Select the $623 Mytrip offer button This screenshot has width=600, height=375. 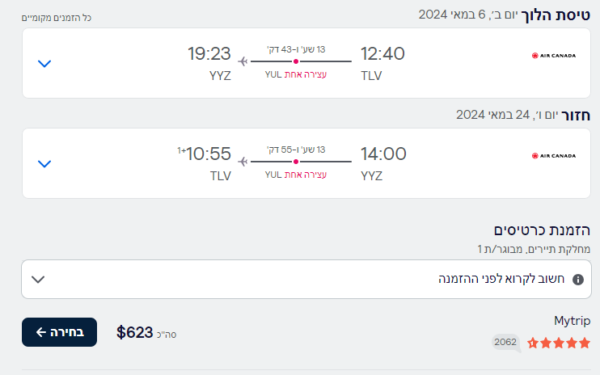[59, 332]
